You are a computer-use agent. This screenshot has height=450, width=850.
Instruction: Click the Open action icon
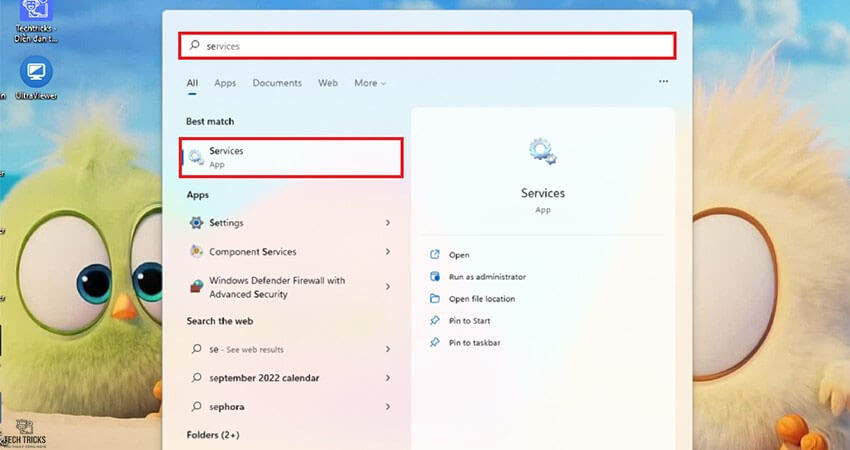pos(435,254)
